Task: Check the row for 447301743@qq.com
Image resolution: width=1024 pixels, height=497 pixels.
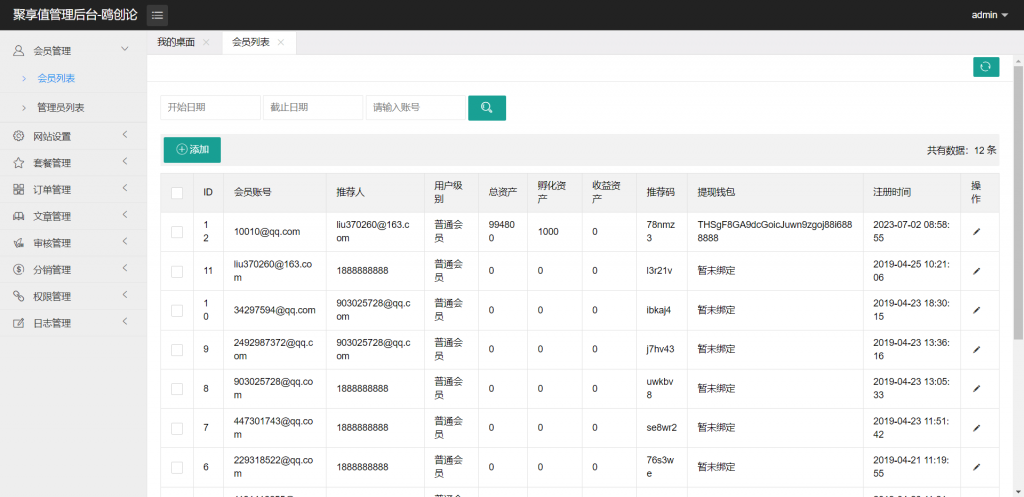Action: [177, 428]
